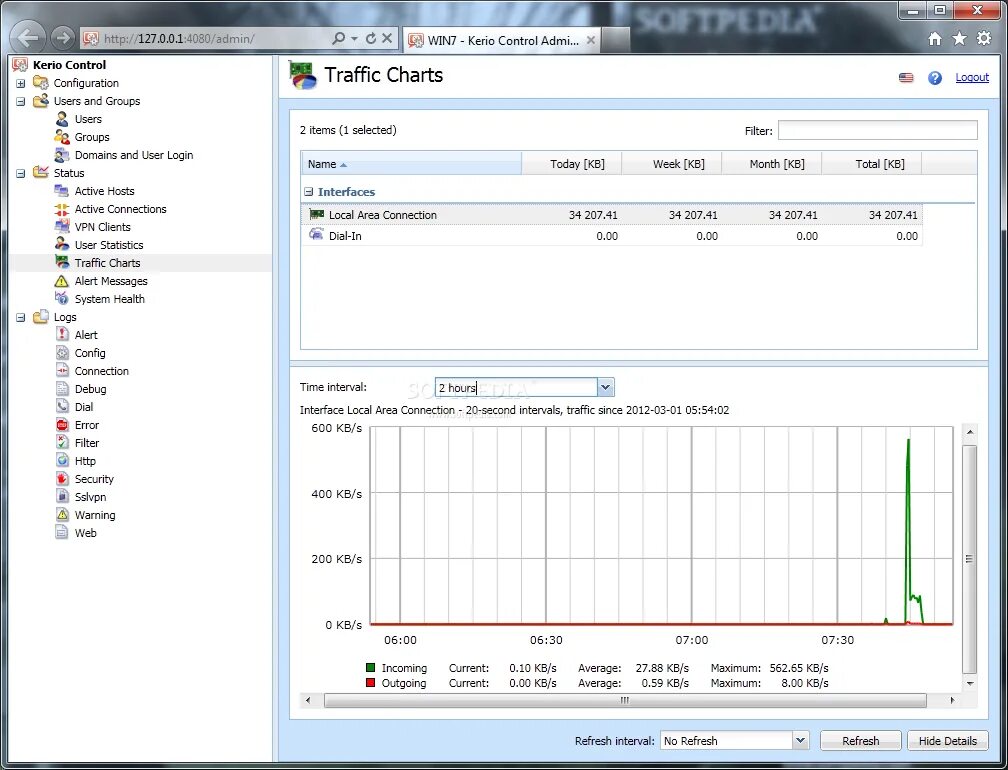The width and height of the screenshot is (1008, 770).
Task: Close the Kerio Control browser tab
Action: (590, 40)
